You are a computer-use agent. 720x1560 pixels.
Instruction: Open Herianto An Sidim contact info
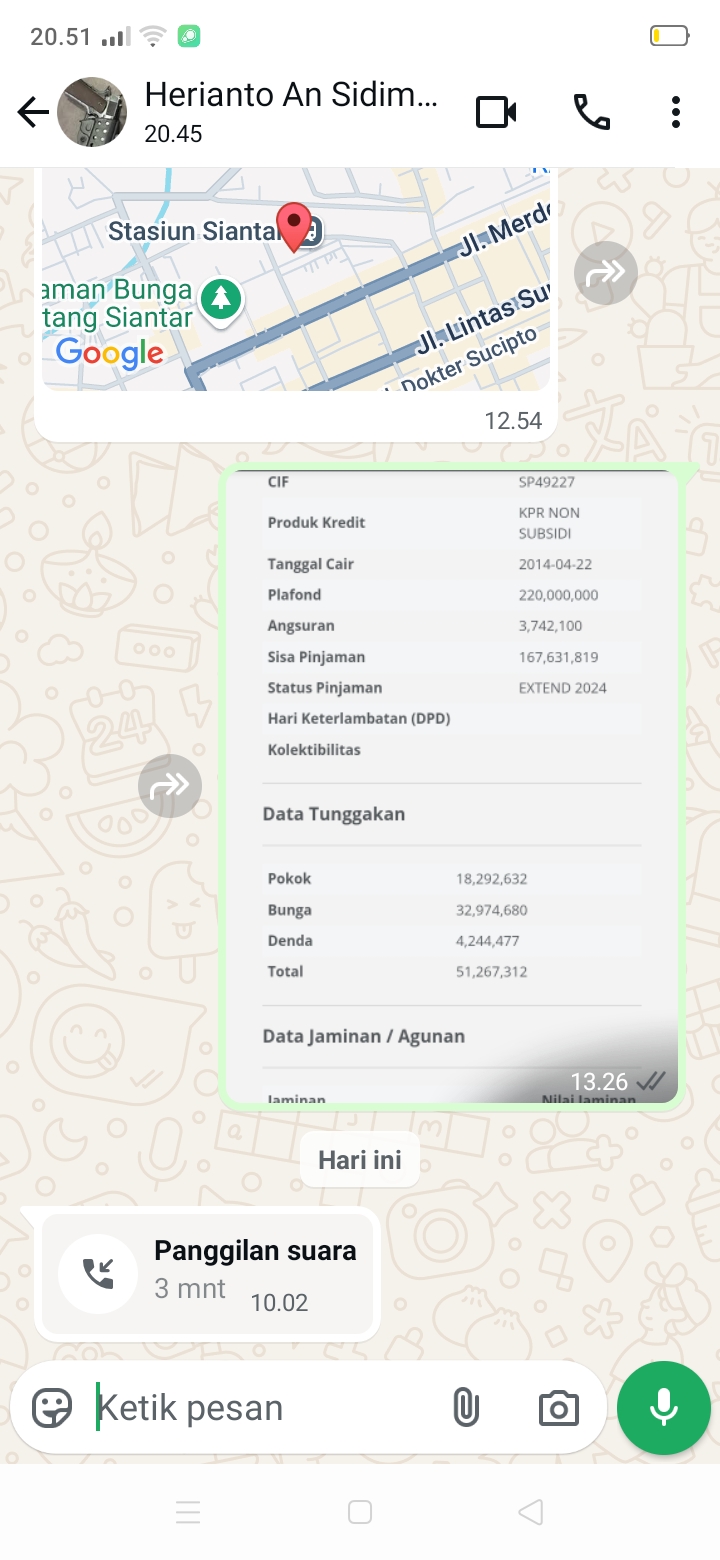290,96
